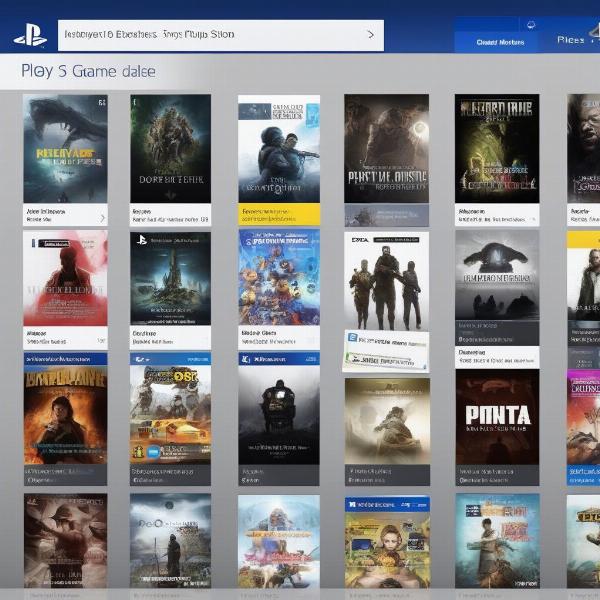
Task: Click the small round icon above the highlighted header tab
Action: pos(530,25)
